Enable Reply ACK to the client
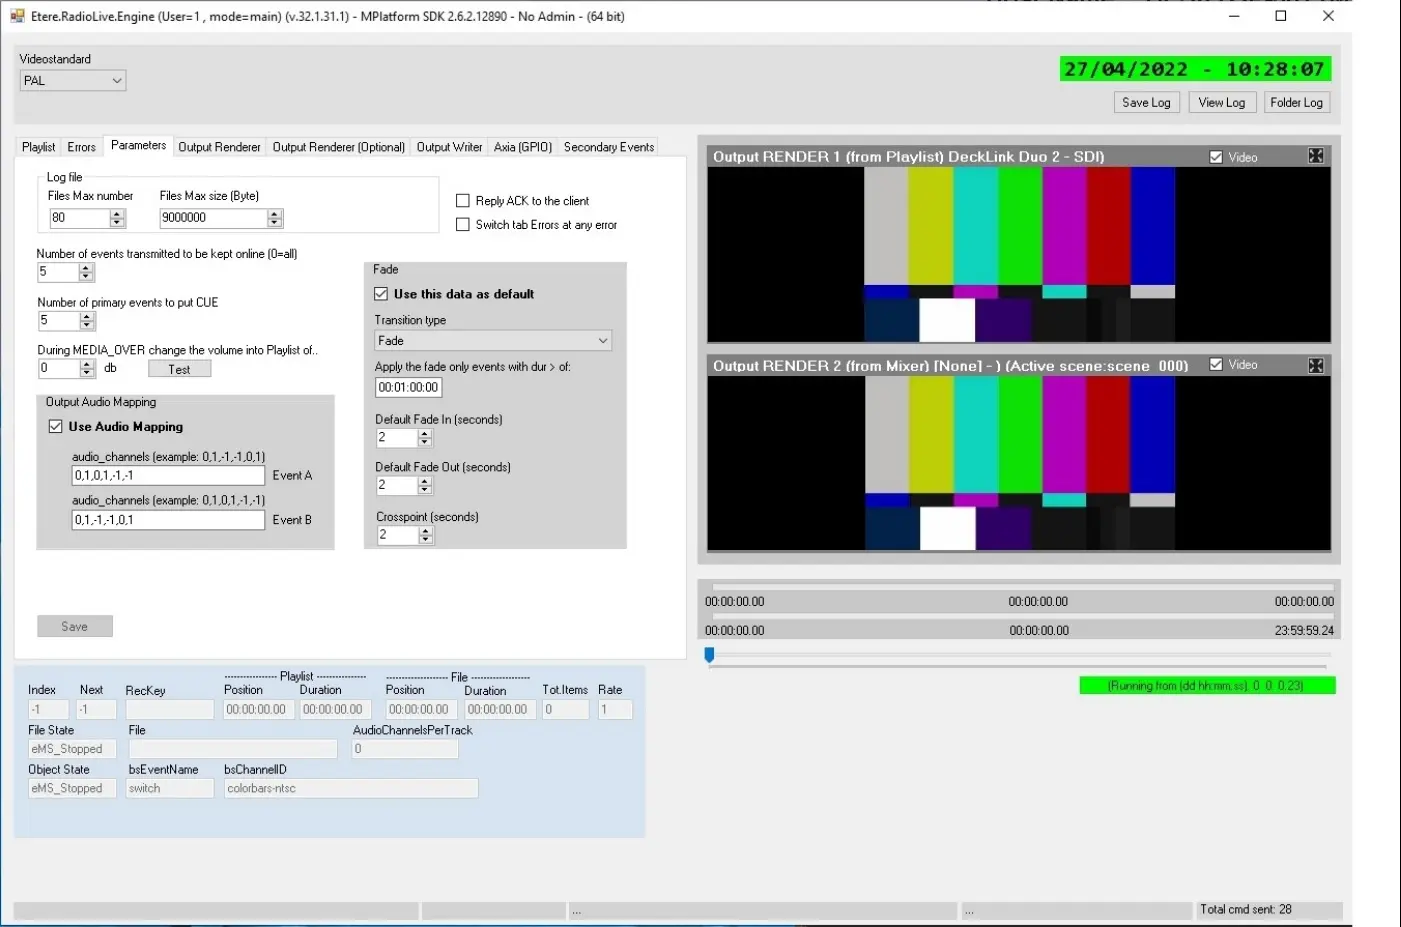1401x927 pixels. click(463, 201)
